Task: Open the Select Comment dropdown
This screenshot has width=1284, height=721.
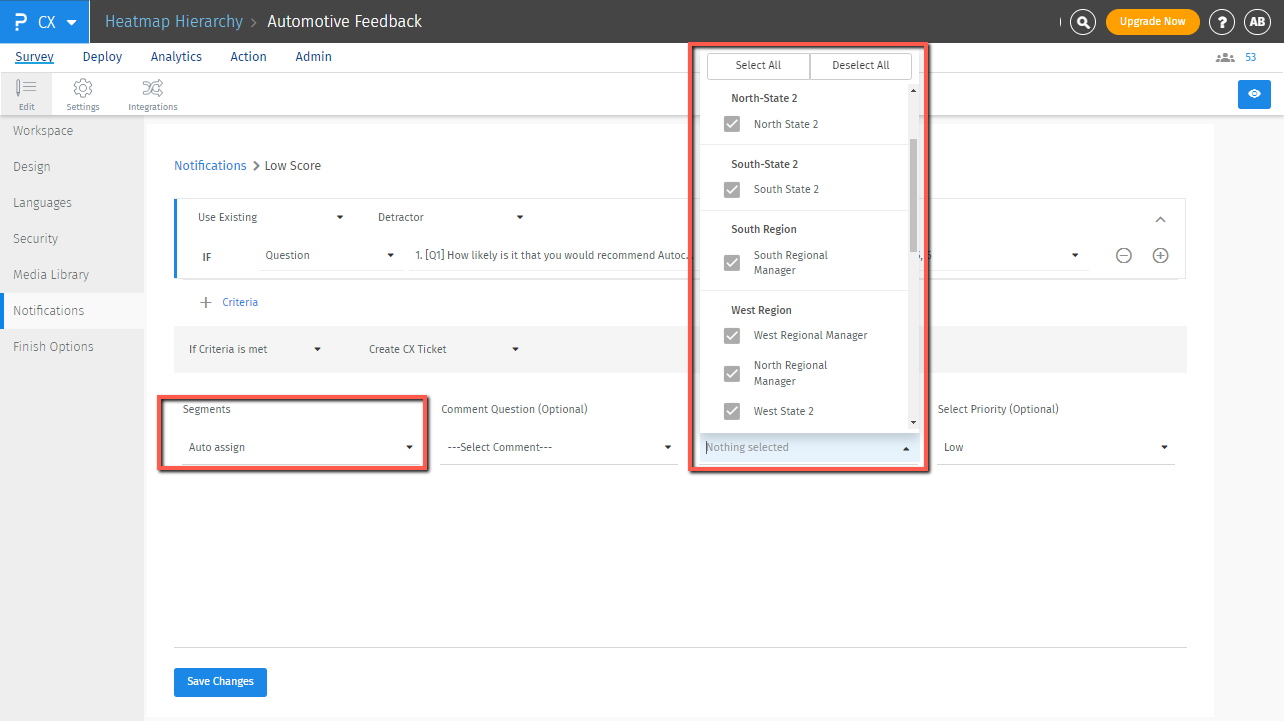Action: [x=559, y=447]
